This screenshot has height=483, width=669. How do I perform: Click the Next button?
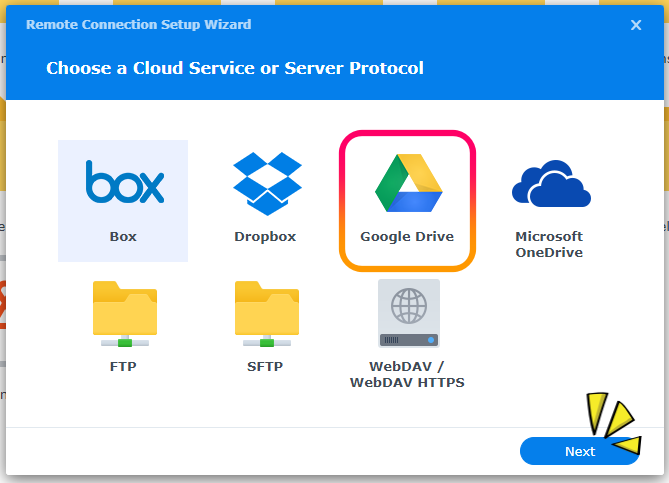[579, 451]
